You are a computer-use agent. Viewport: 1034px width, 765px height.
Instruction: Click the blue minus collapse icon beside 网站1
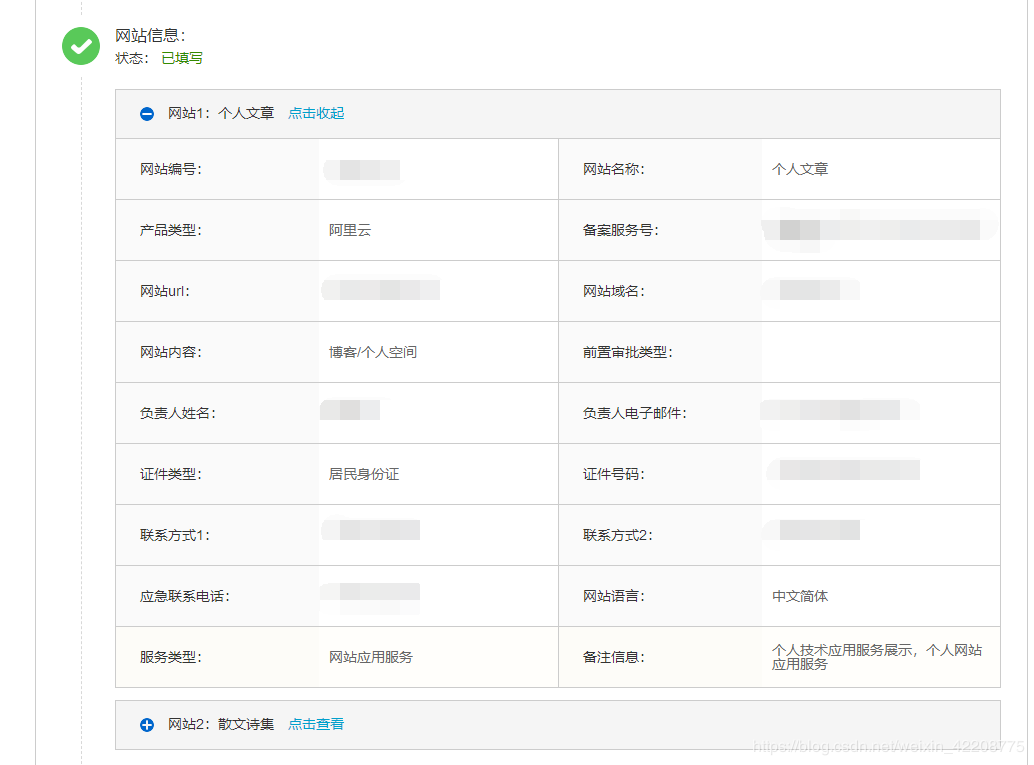146,113
